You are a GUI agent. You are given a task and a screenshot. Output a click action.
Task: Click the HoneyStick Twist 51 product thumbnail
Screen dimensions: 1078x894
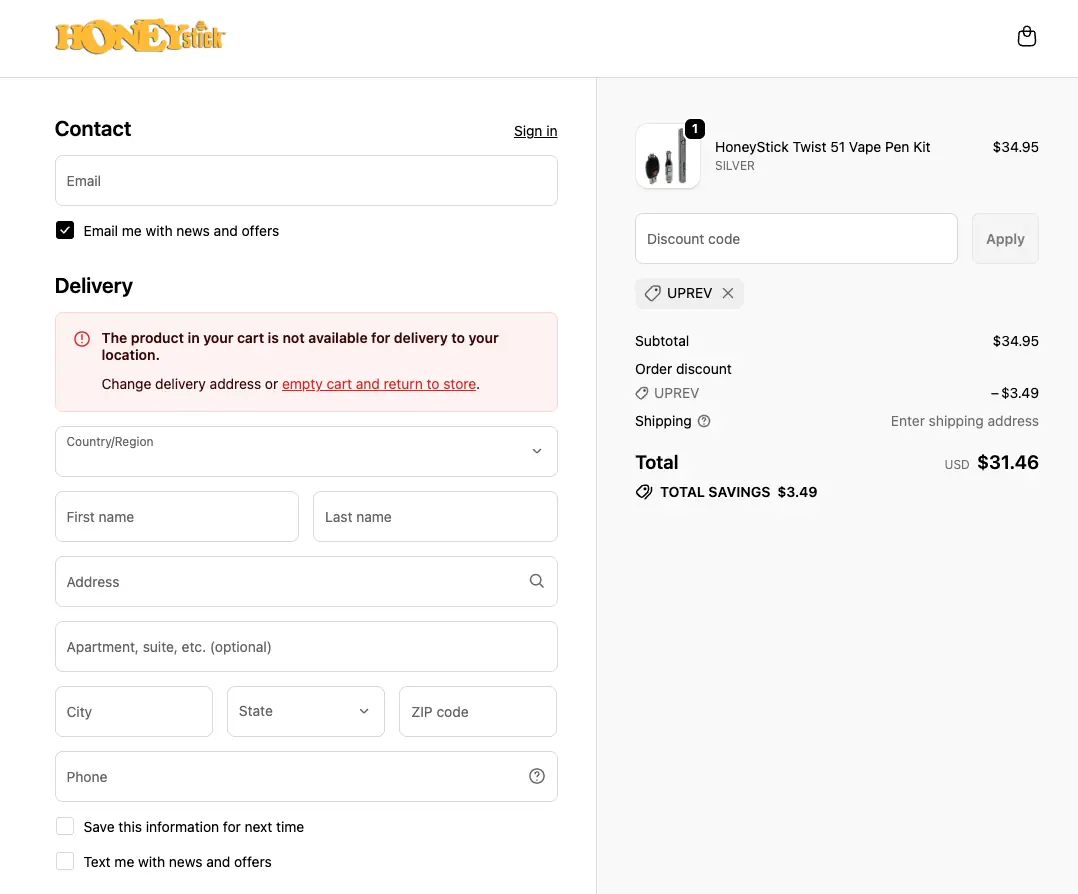point(668,157)
